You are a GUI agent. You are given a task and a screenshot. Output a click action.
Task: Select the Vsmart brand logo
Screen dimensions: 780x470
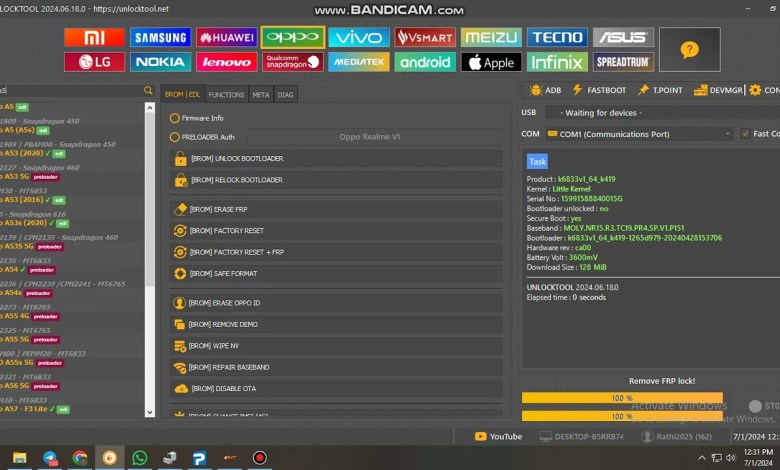[x=425, y=37]
